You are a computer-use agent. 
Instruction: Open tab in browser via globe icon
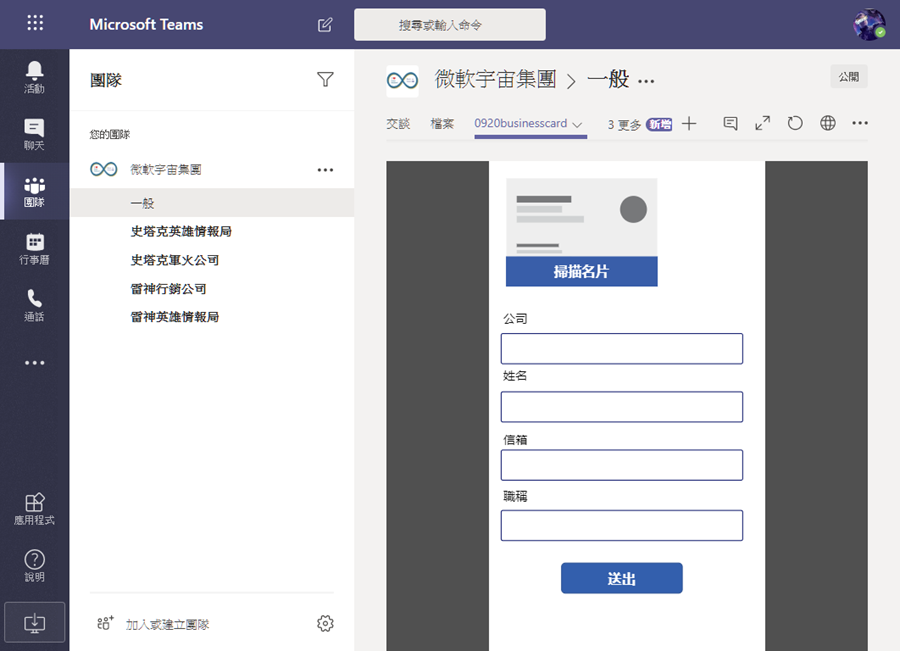click(828, 122)
